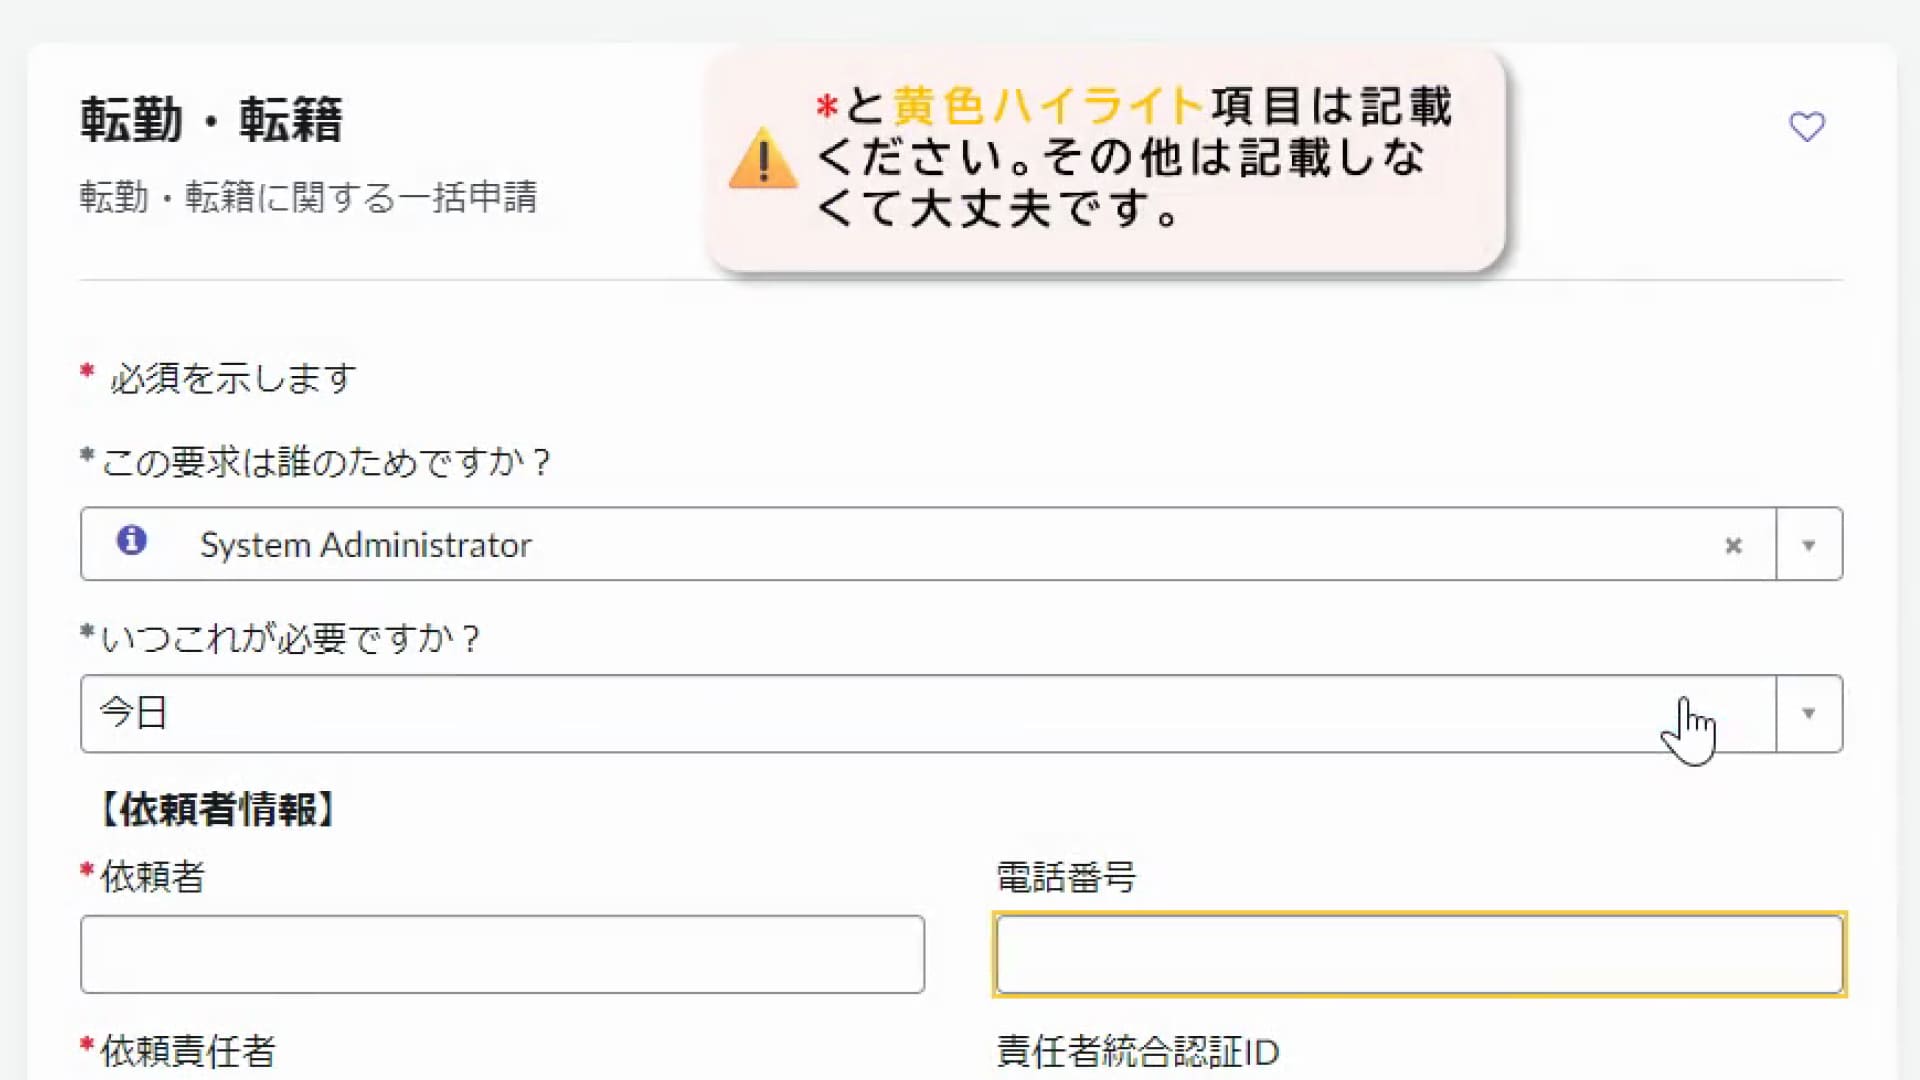
Task: Click the 依頼責任者 field label
Action: click(187, 1051)
